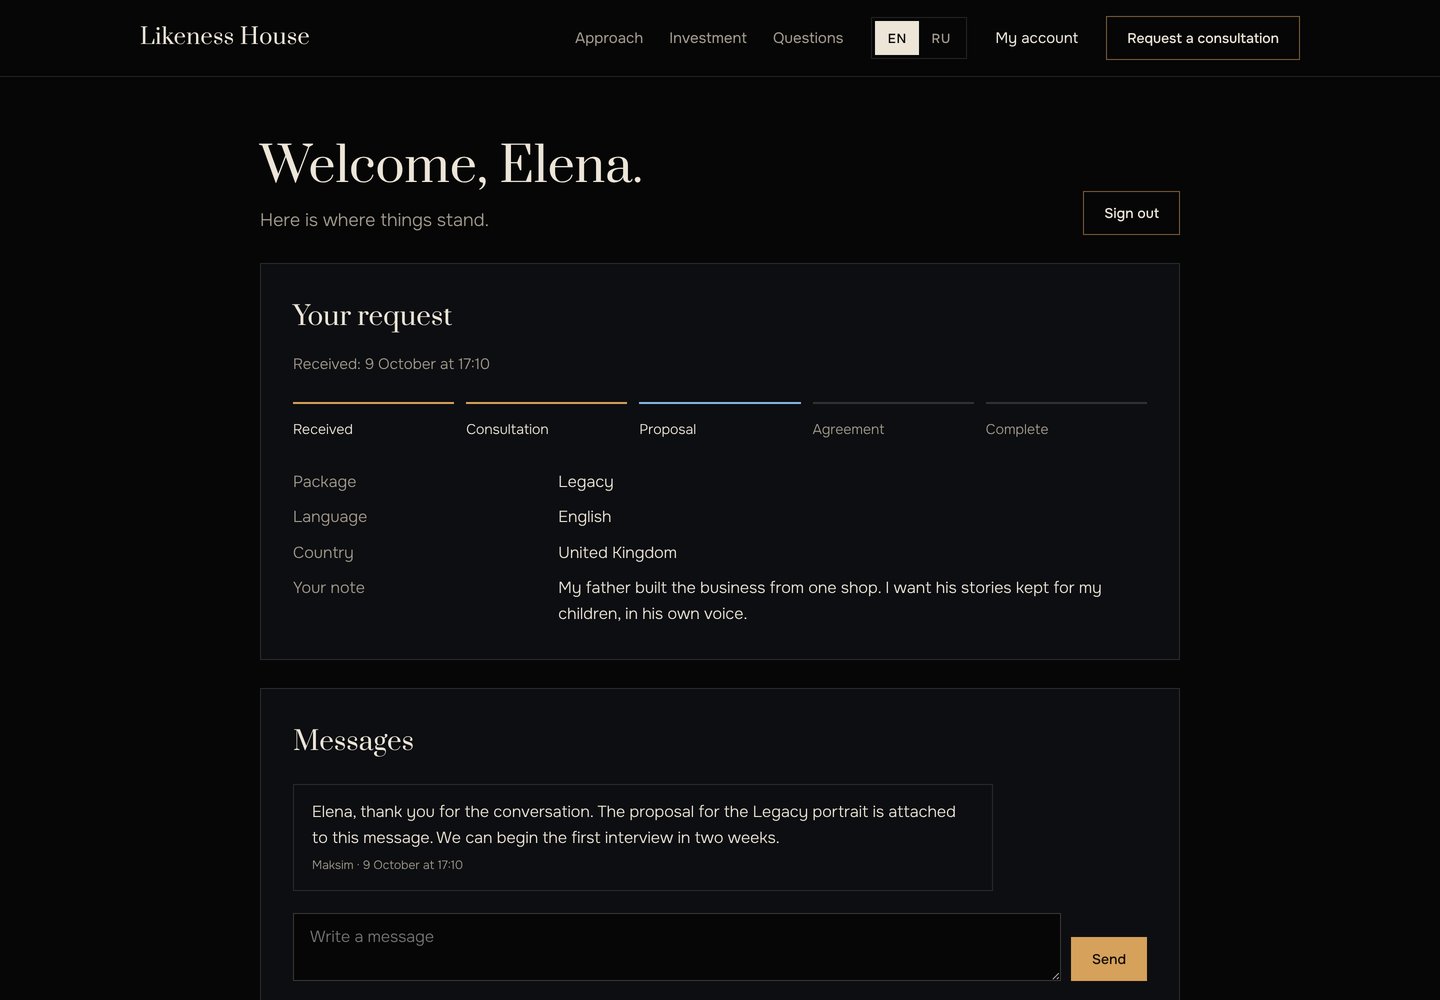The width and height of the screenshot is (1440, 1000).
Task: Select the Agreement progress step
Action: pyautogui.click(x=893, y=420)
